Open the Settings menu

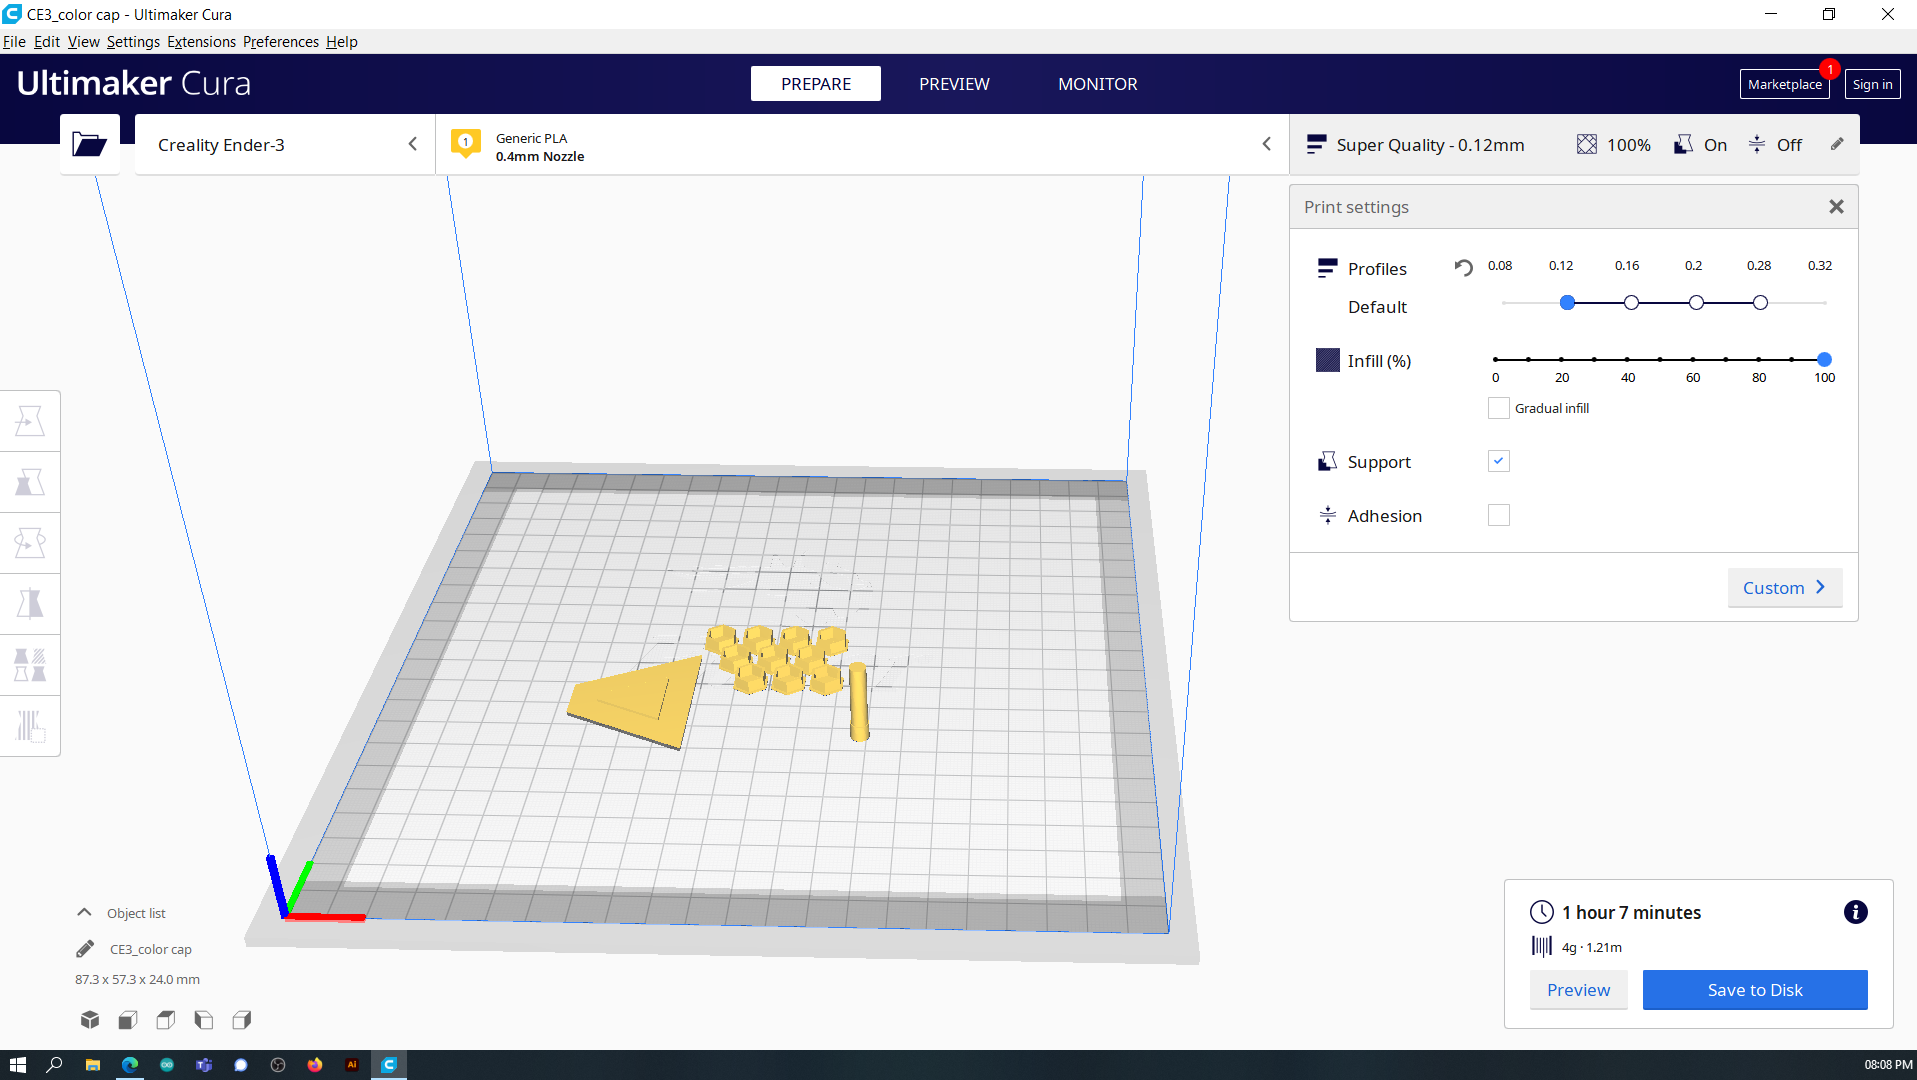pyautogui.click(x=133, y=42)
